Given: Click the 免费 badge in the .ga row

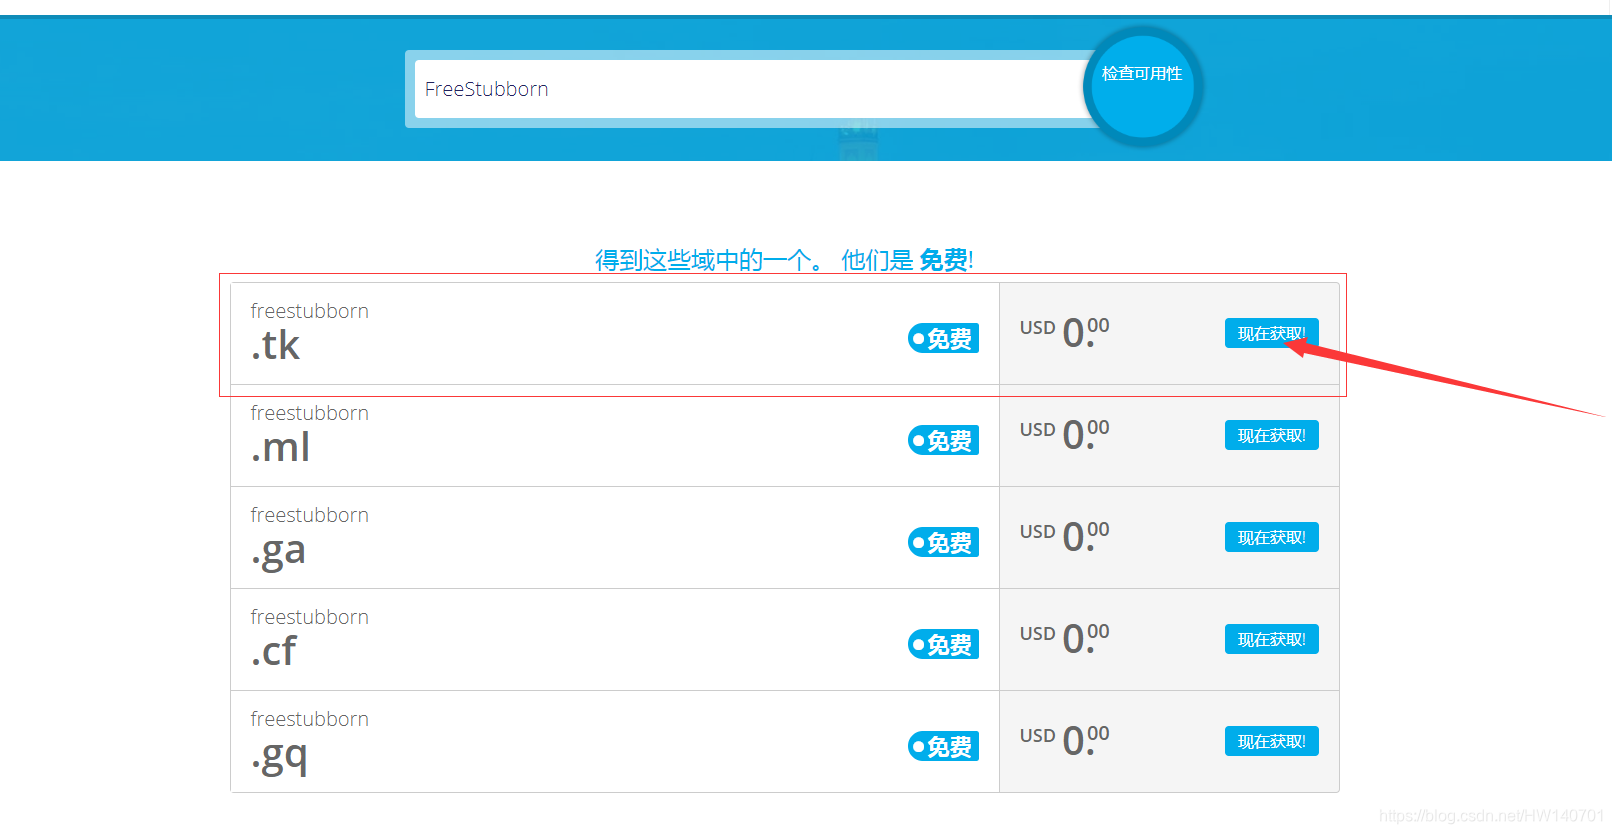Looking at the screenshot, I should [943, 542].
